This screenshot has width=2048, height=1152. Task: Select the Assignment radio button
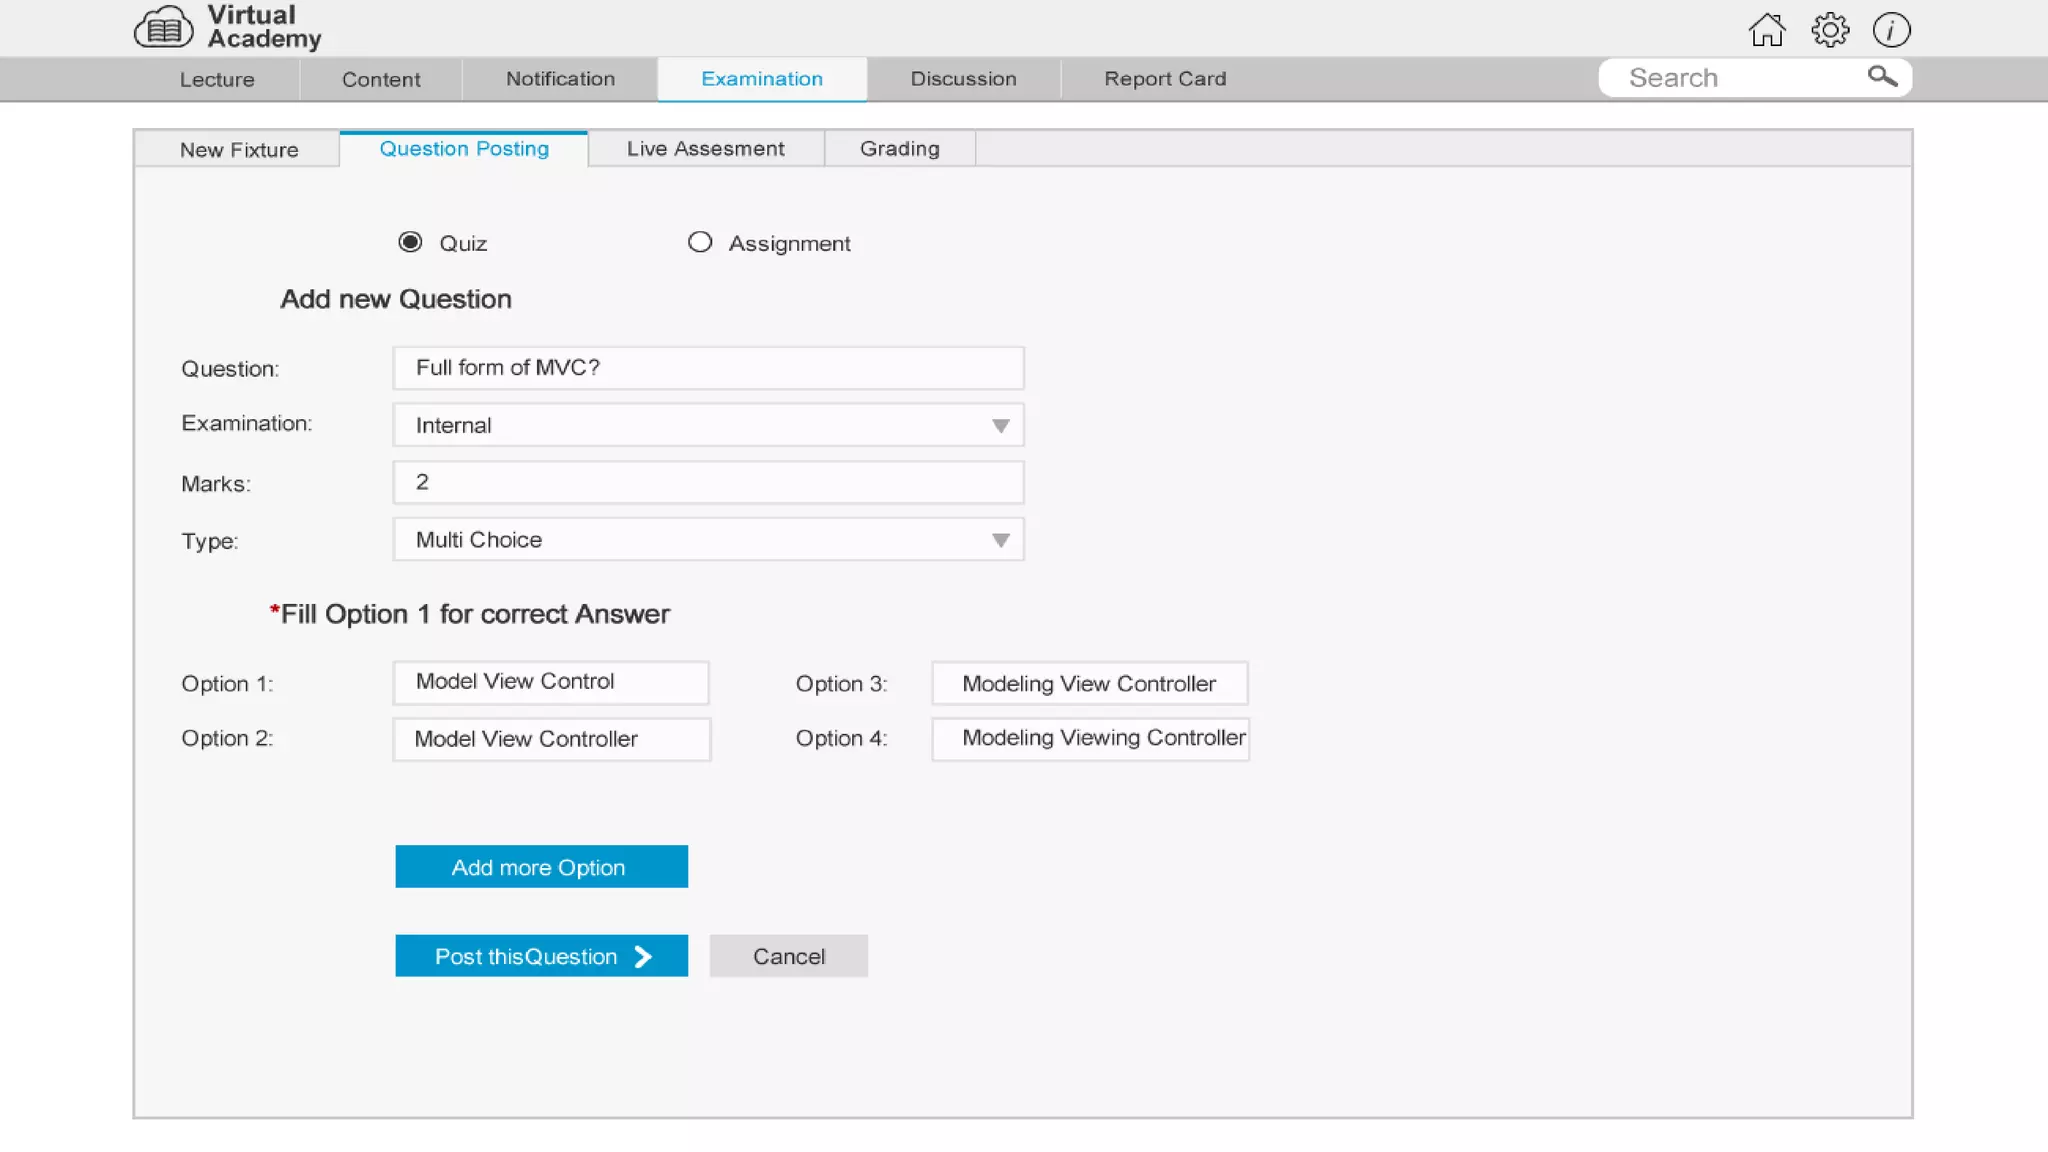[x=700, y=242]
